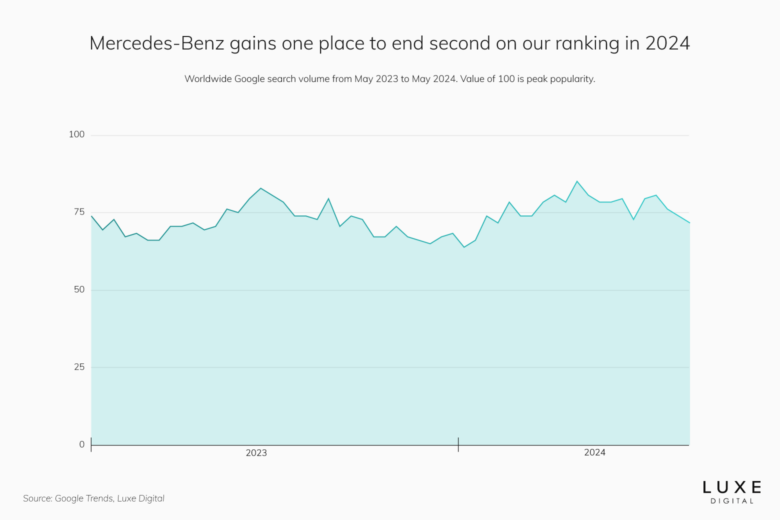The image size is (780, 520).
Task: Select the 2024 x-axis label
Action: pyautogui.click(x=594, y=453)
